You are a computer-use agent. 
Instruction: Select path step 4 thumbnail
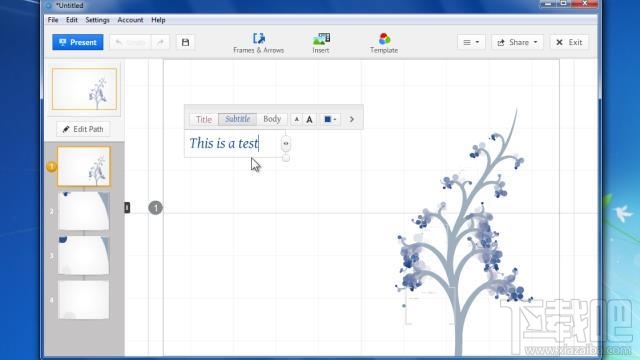coord(84,300)
